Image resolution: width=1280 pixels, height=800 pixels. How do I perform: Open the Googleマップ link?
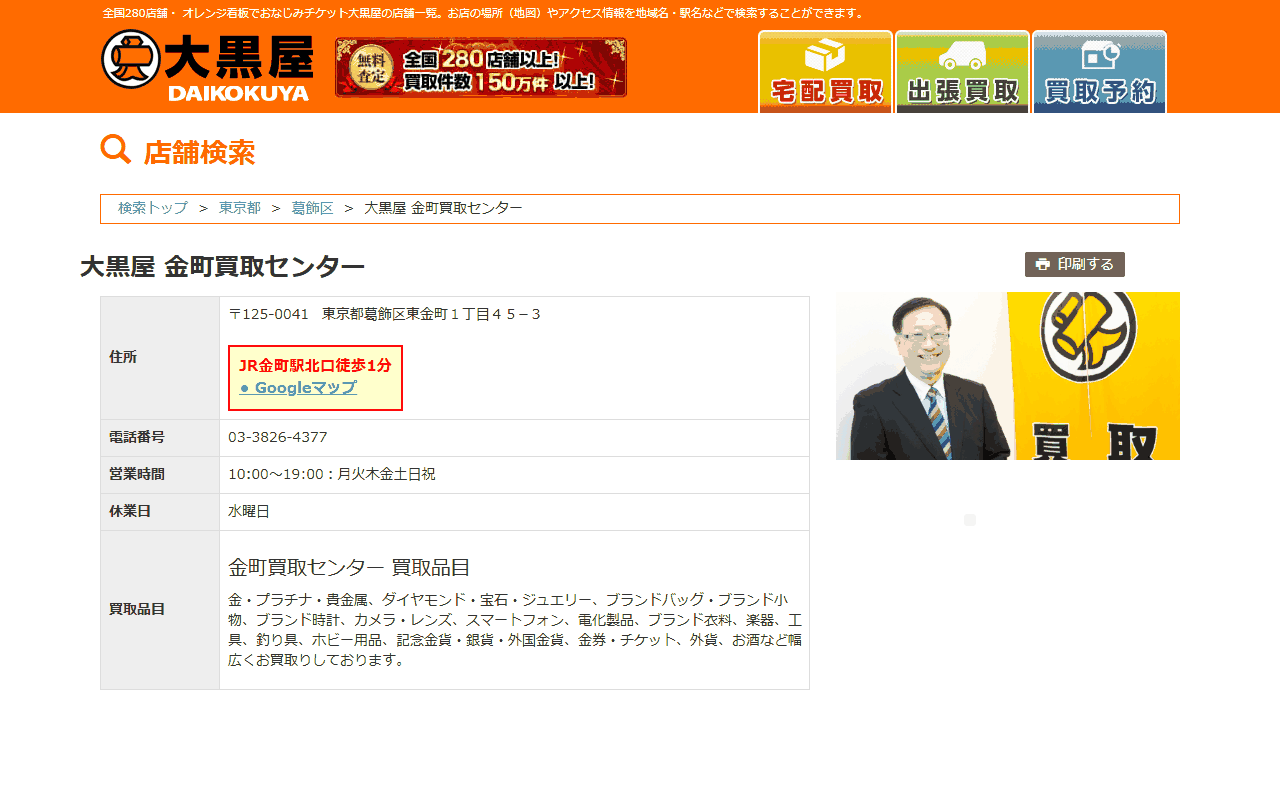point(298,388)
